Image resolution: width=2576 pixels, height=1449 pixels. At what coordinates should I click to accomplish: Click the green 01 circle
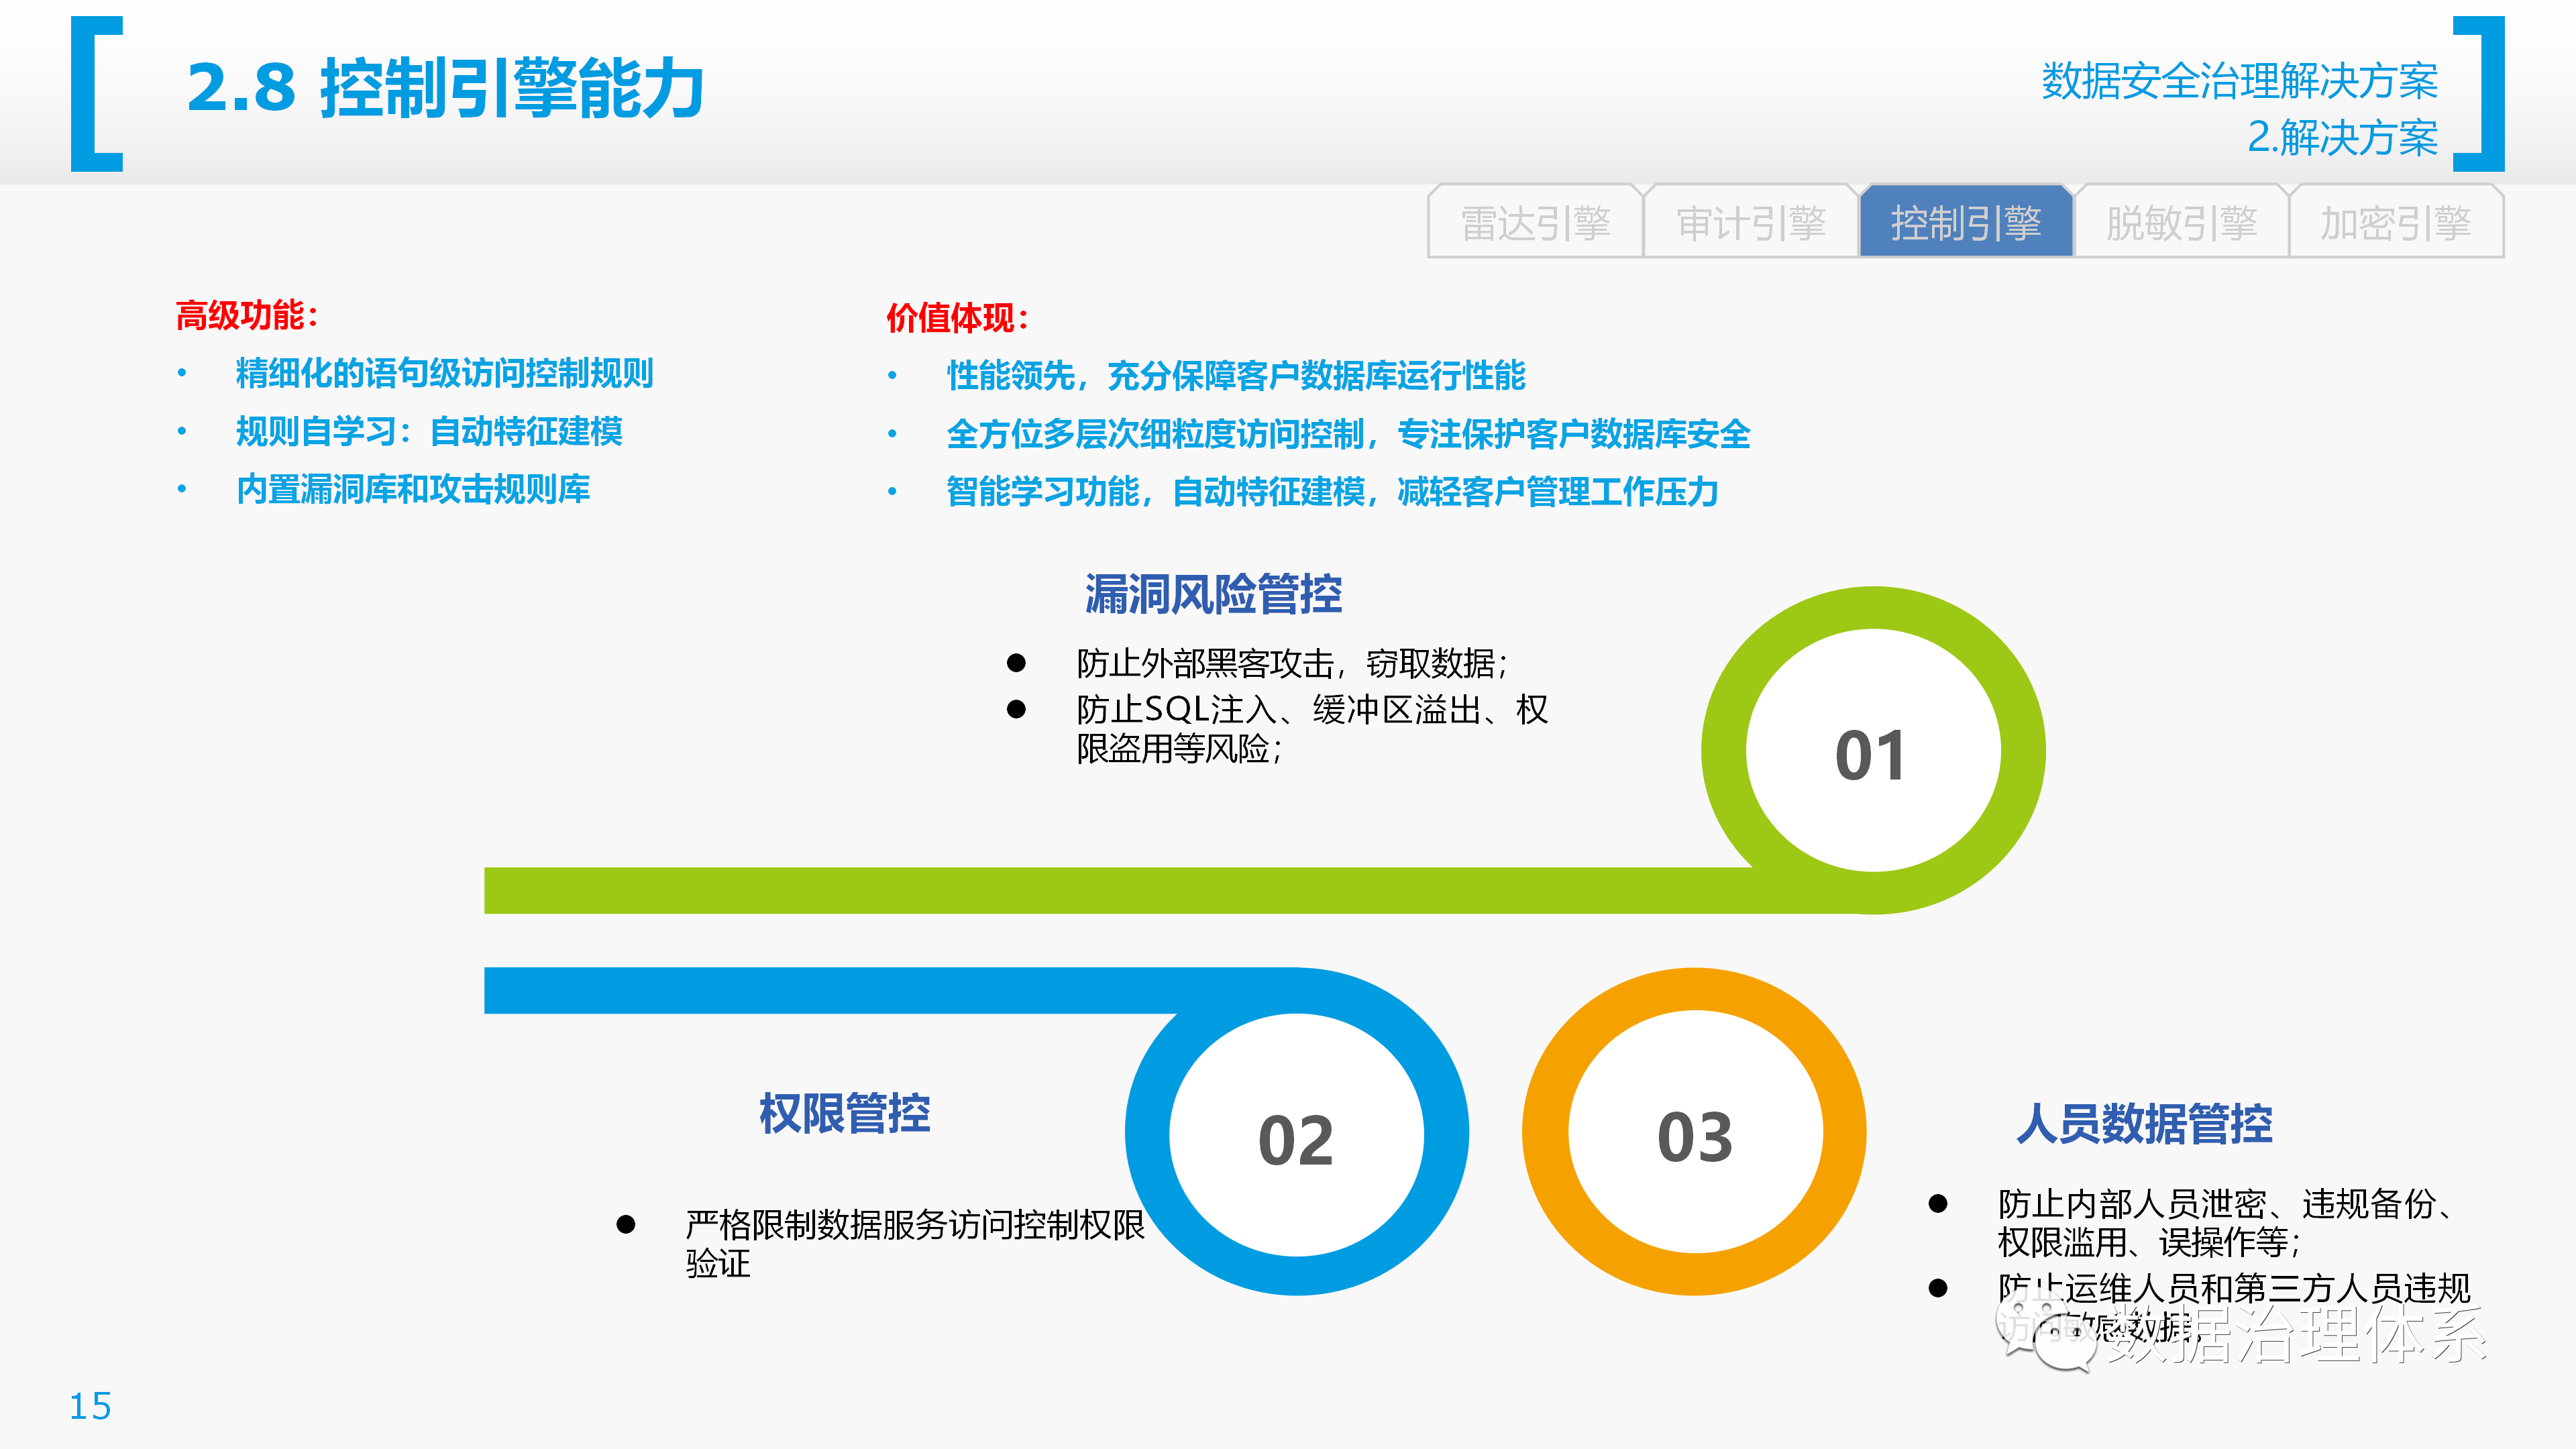click(x=1873, y=751)
